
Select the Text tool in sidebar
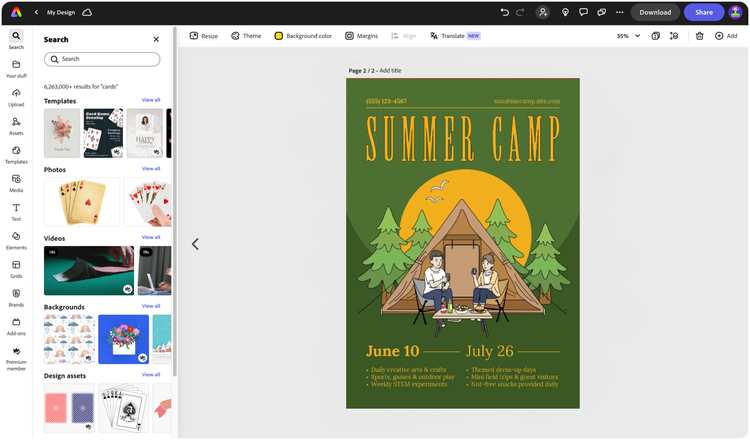tap(16, 212)
